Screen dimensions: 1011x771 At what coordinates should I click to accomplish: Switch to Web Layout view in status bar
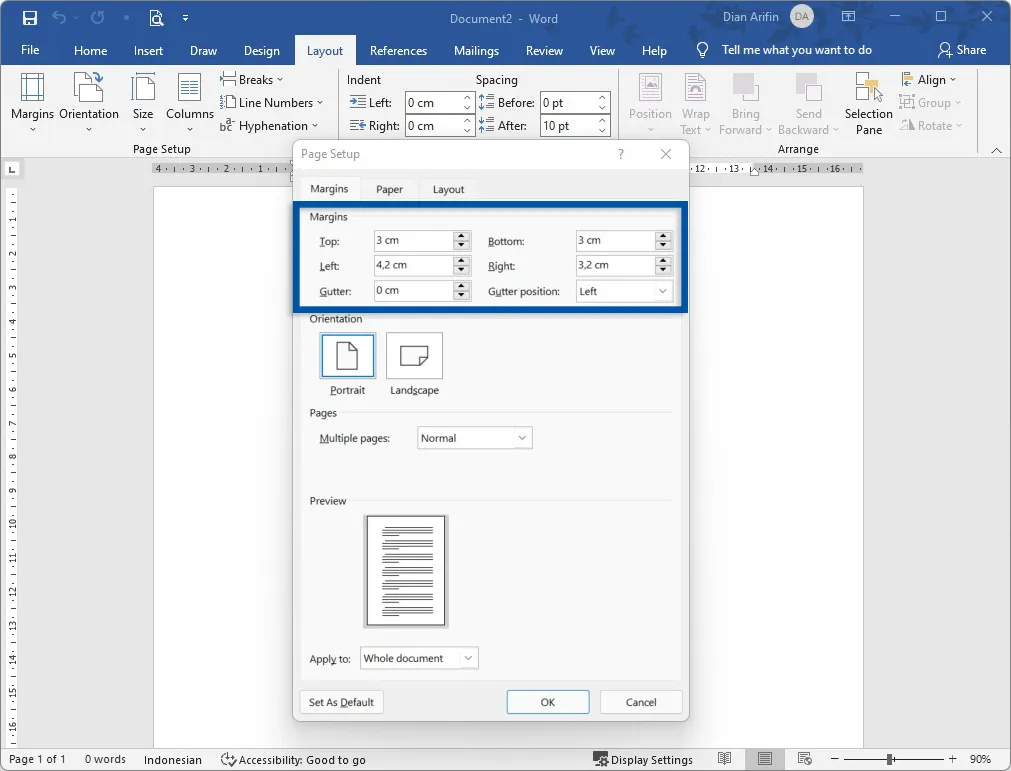(805, 759)
